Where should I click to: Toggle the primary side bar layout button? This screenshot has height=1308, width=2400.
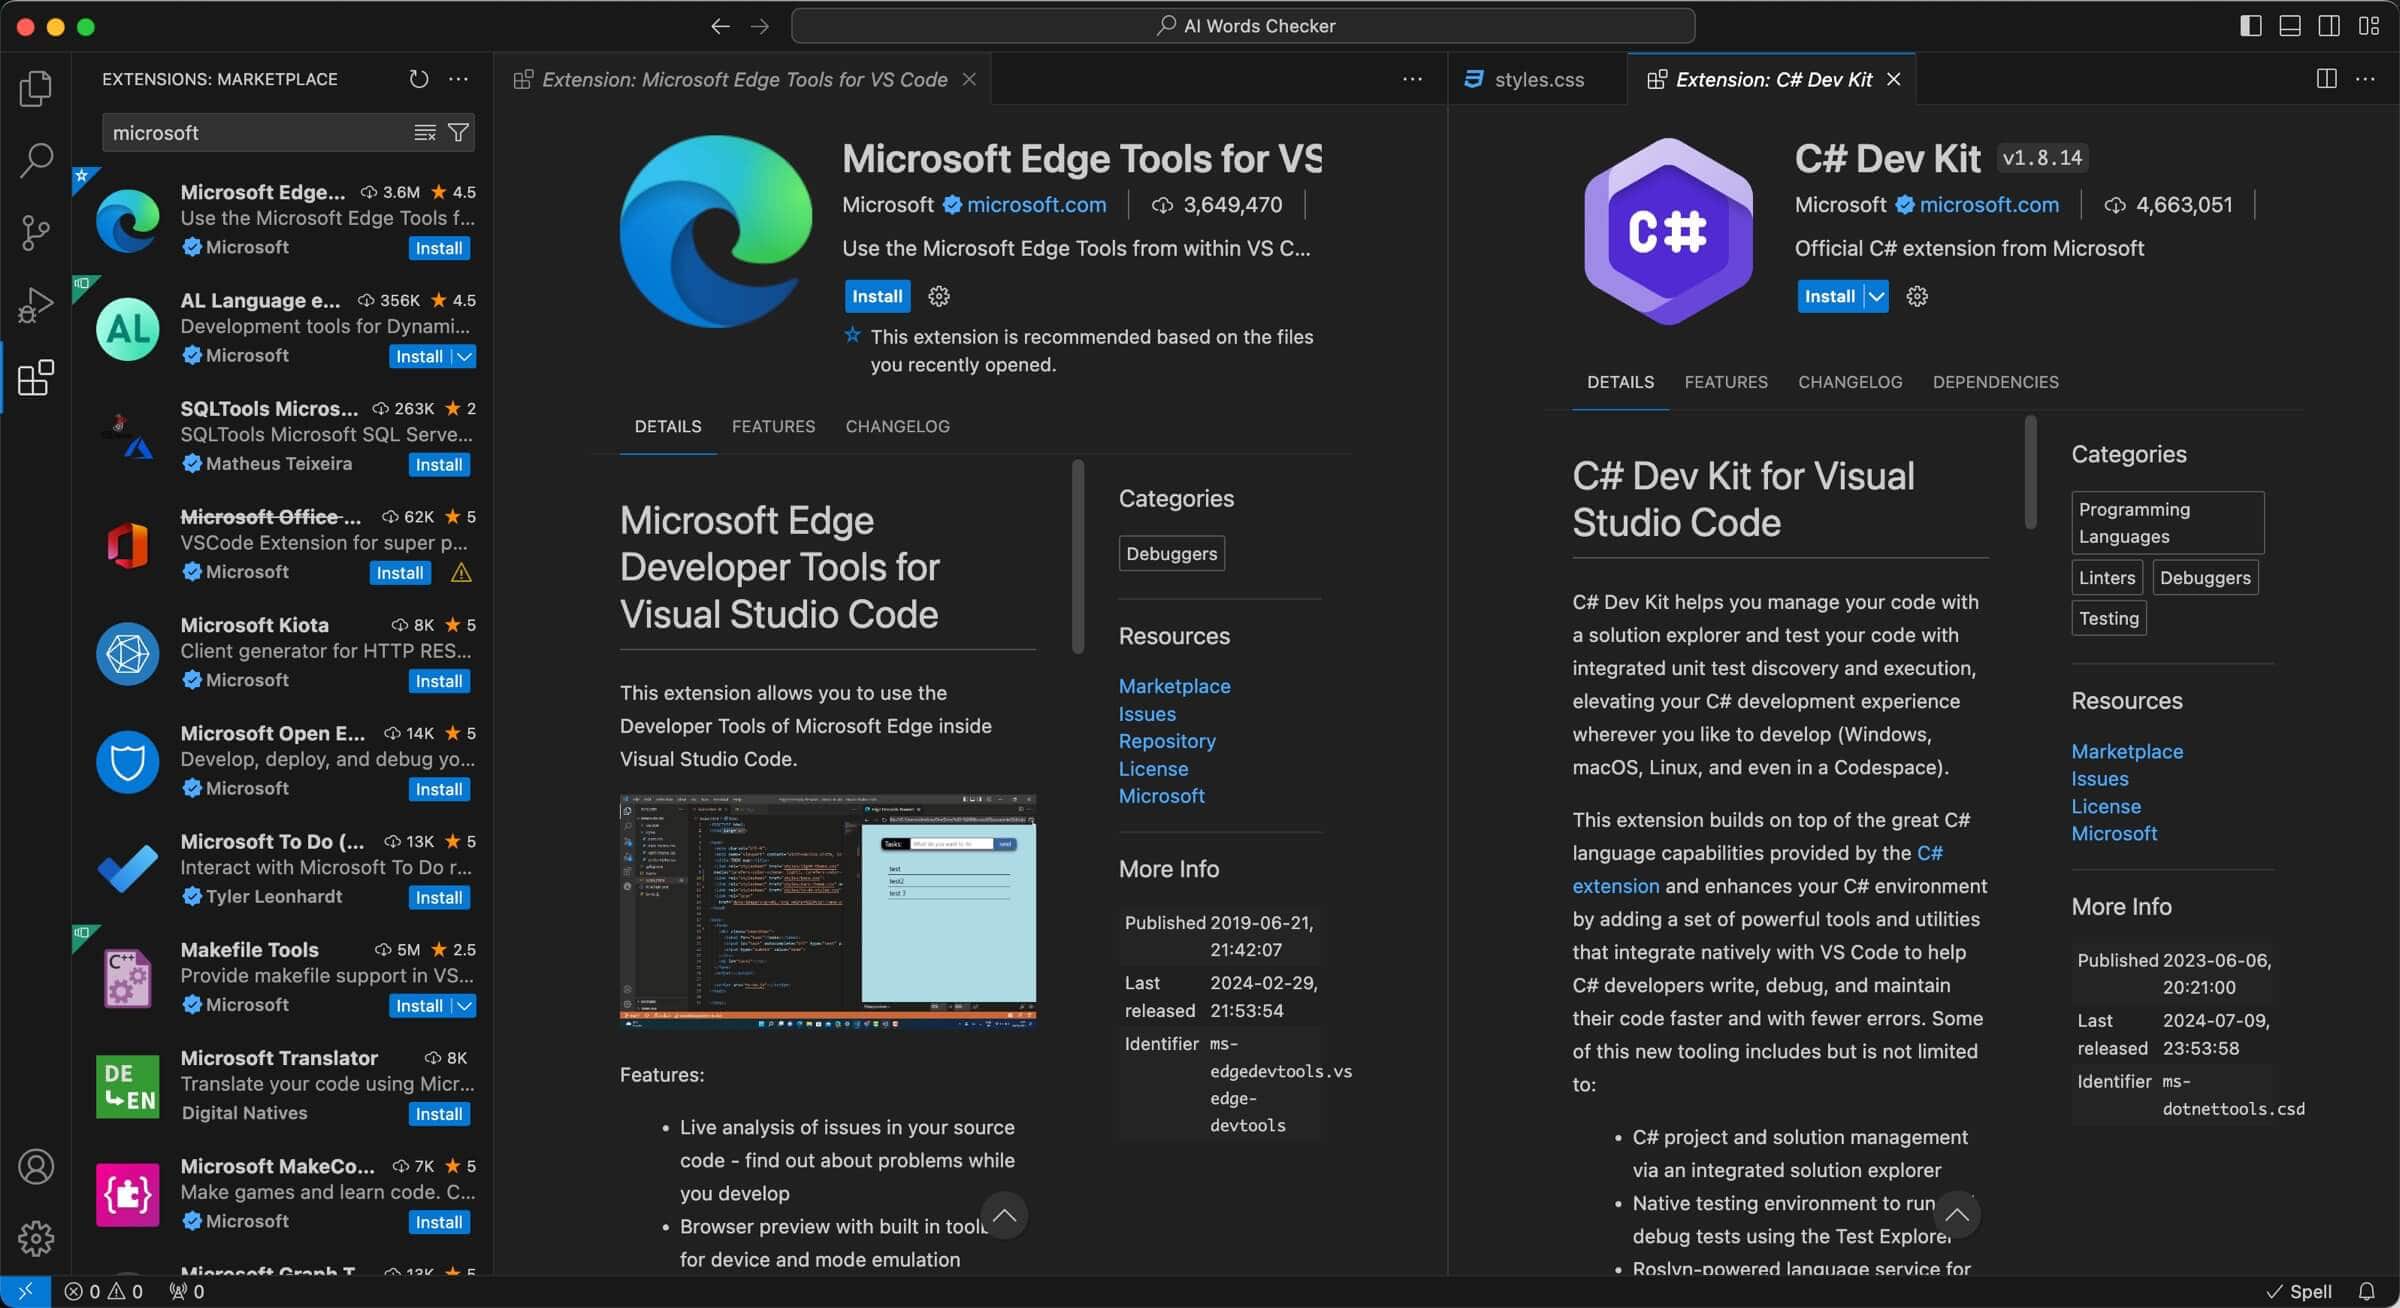(2250, 26)
